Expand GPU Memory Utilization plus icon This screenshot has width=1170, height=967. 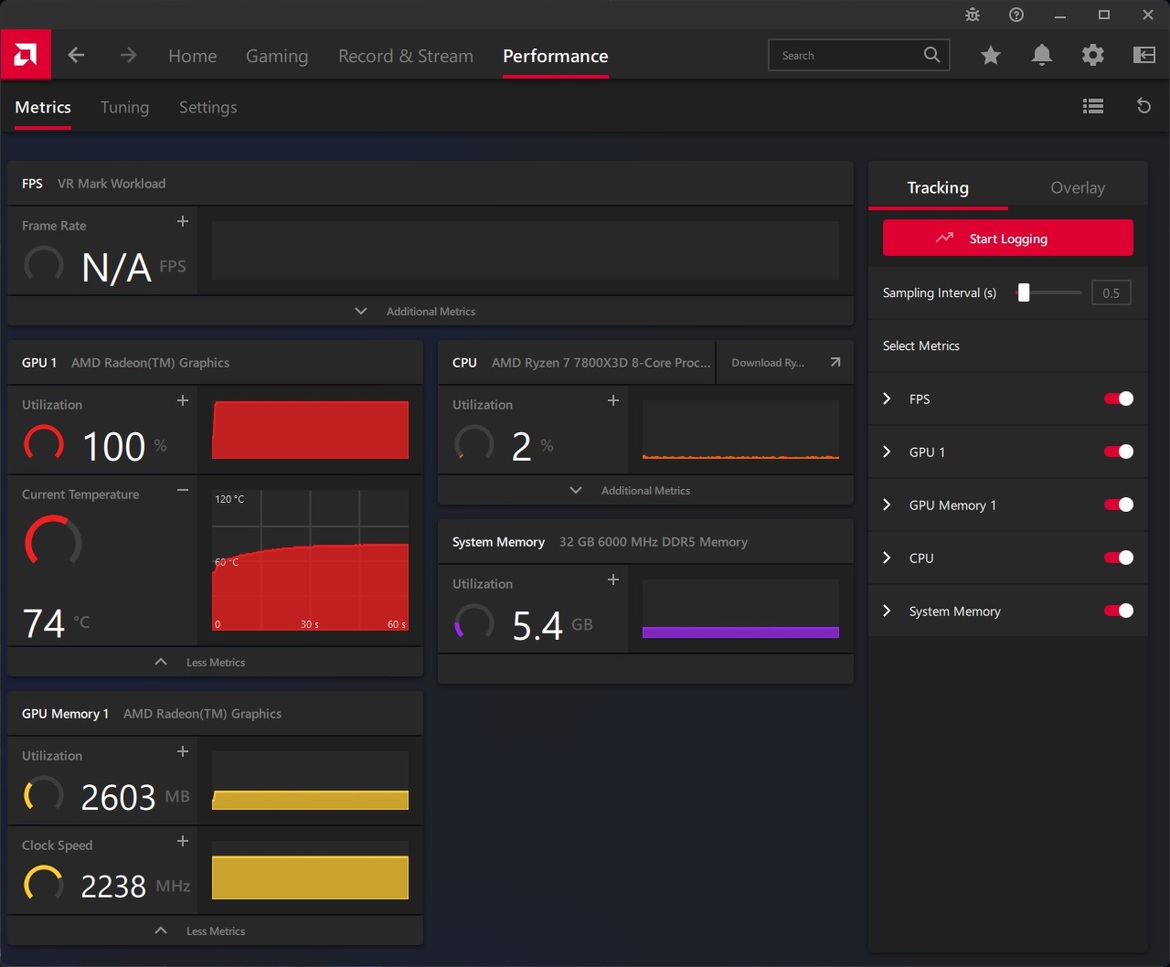click(183, 751)
